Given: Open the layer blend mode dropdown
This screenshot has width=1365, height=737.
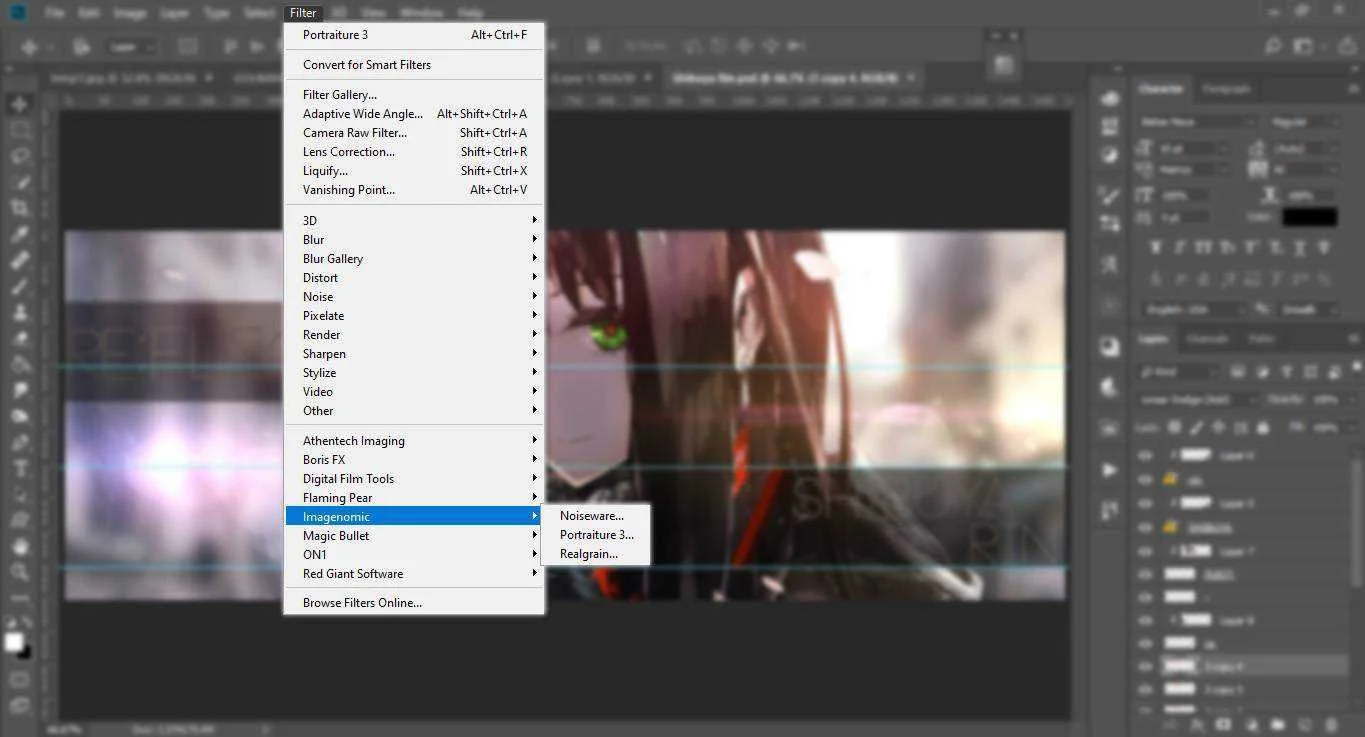Looking at the screenshot, I should pos(1198,399).
